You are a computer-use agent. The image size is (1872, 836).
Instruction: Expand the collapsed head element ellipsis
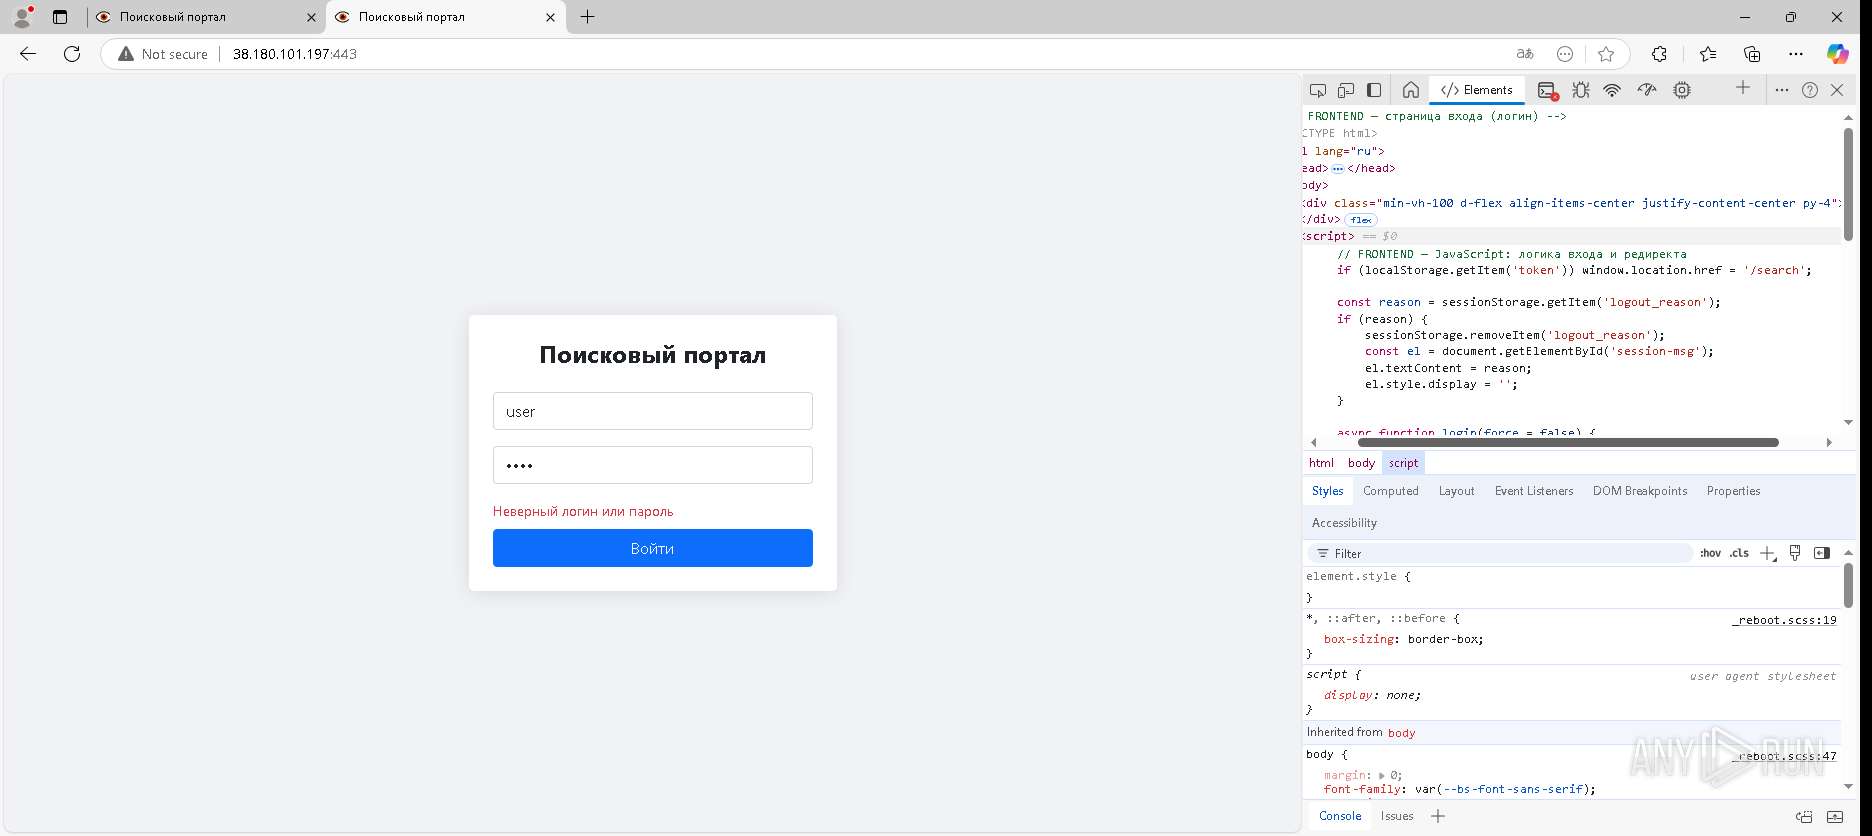pos(1338,169)
